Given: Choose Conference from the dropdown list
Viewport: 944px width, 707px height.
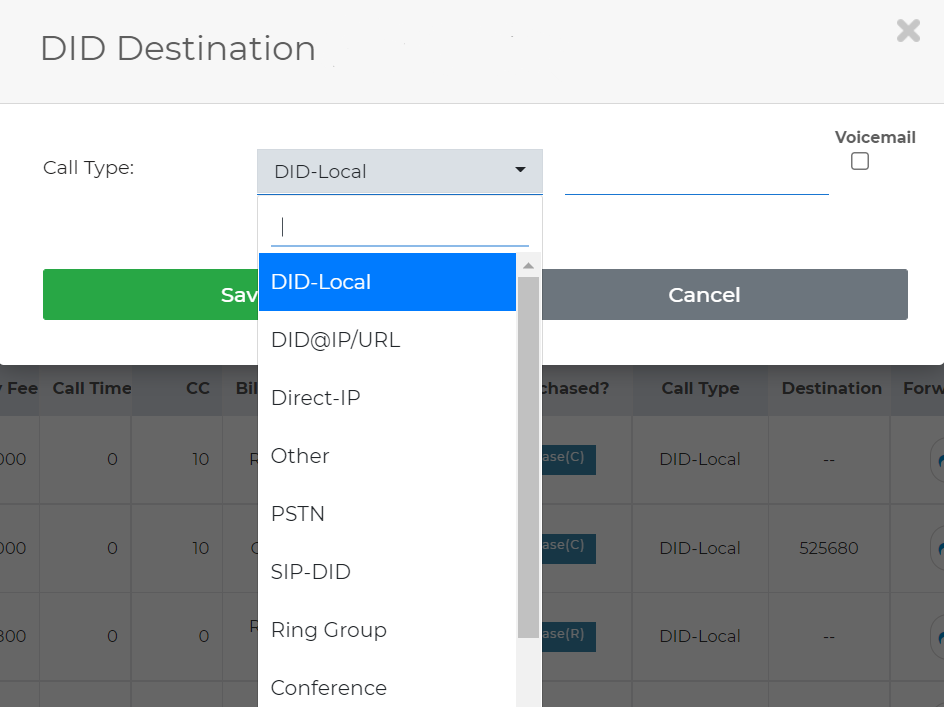Looking at the screenshot, I should (x=387, y=687).
